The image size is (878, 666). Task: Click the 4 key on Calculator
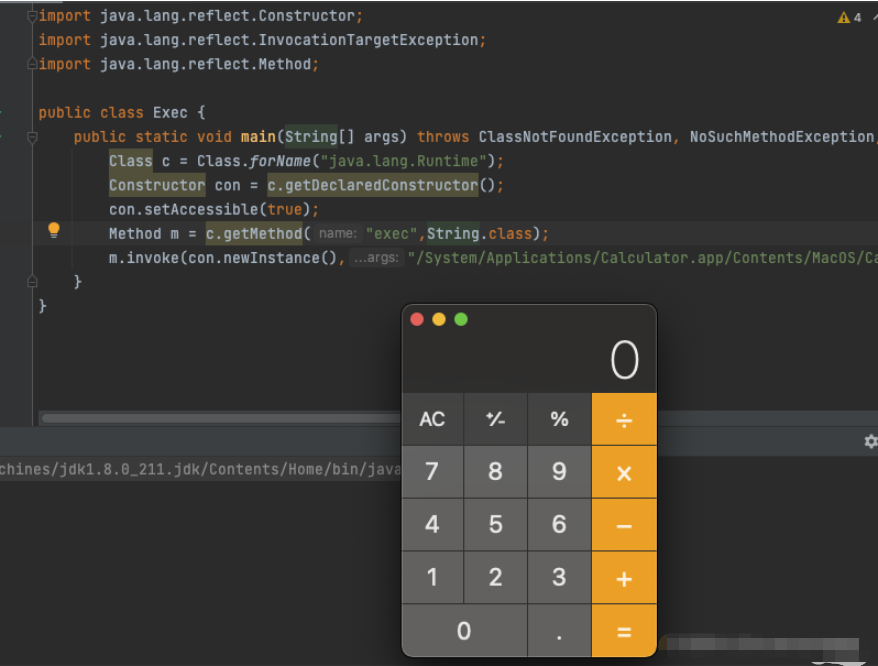pos(432,525)
